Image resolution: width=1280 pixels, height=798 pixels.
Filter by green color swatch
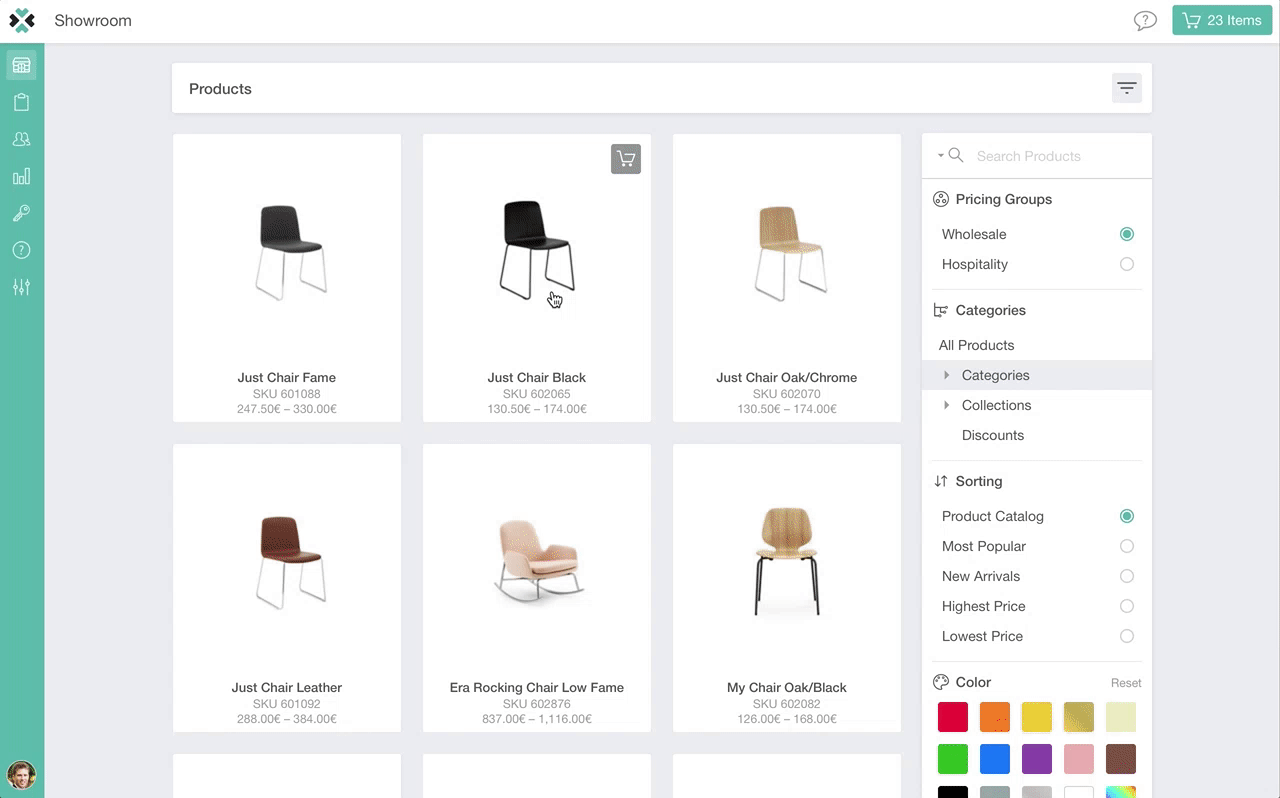(x=953, y=759)
